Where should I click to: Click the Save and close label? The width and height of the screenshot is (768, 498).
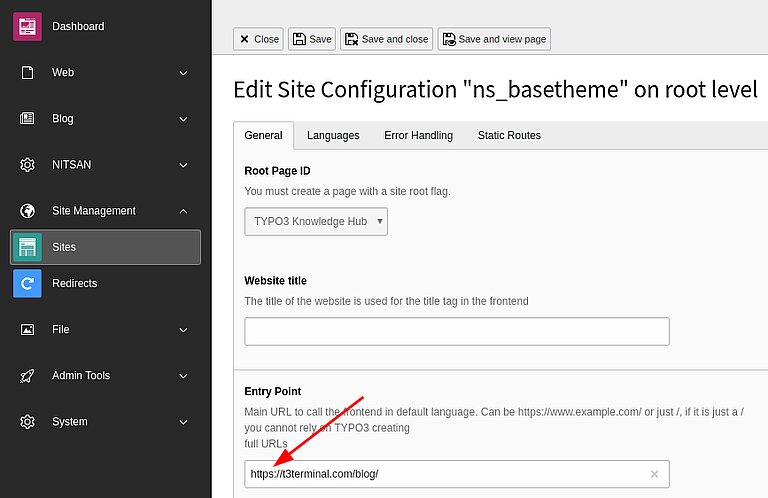[x=395, y=39]
